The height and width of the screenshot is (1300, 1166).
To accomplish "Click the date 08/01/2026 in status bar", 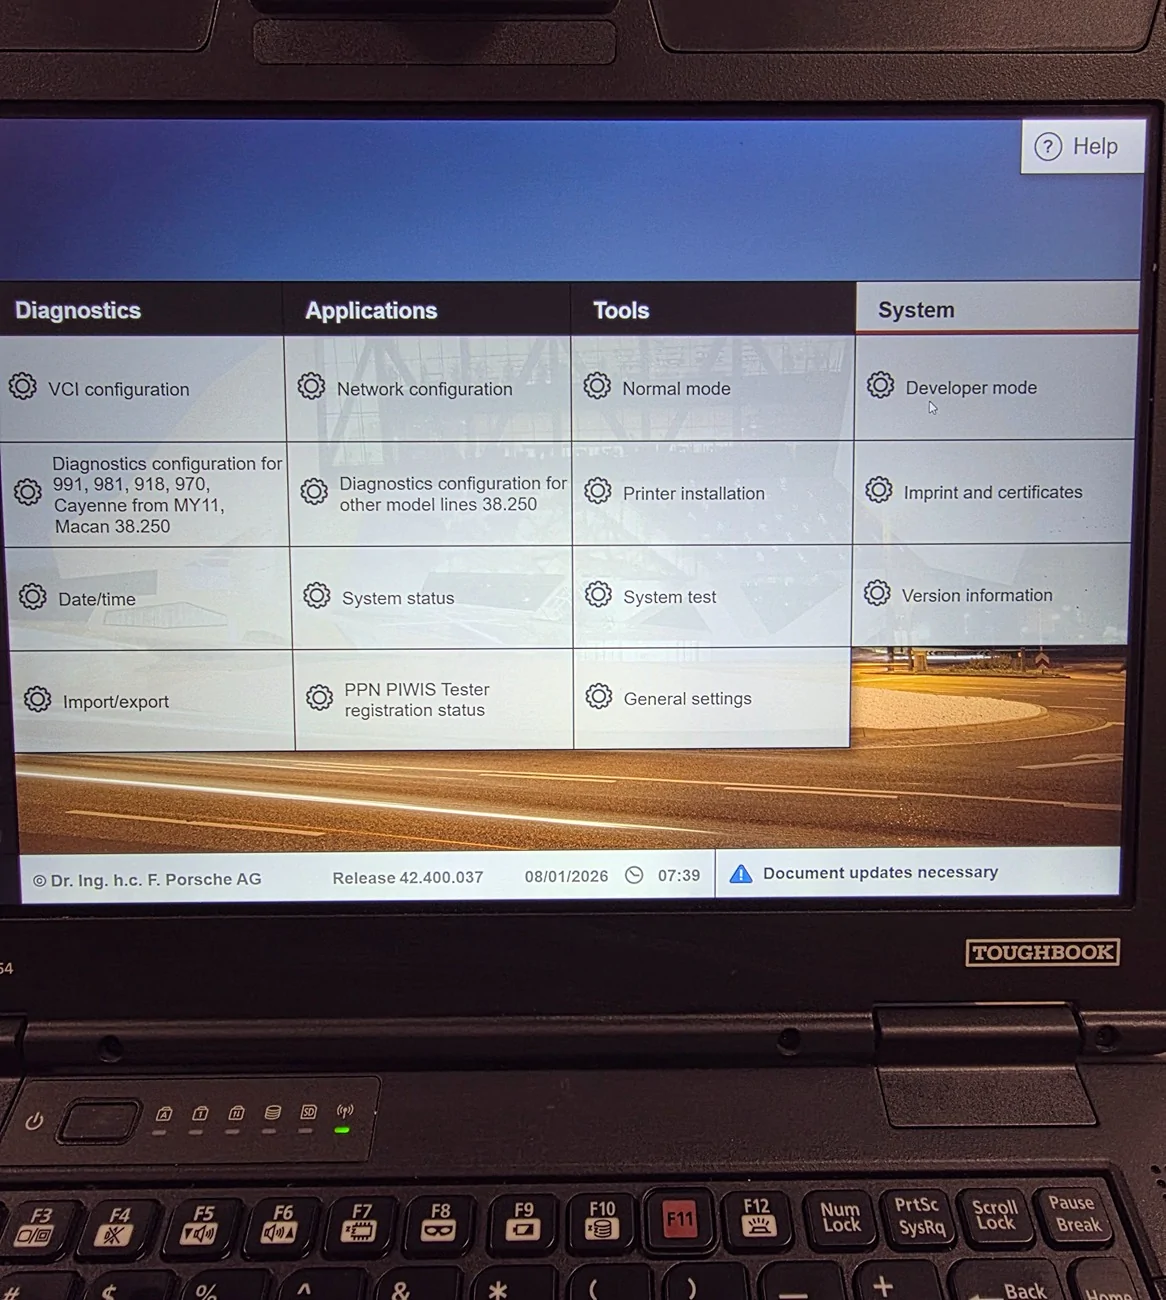I will point(566,876).
